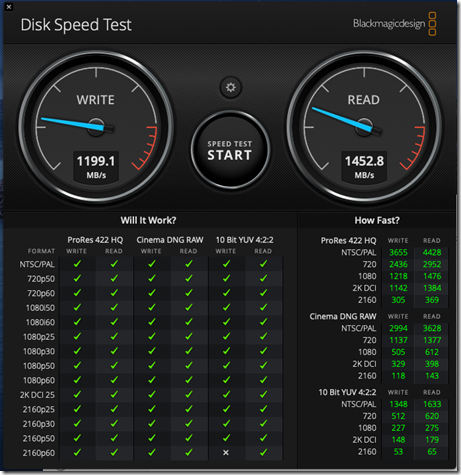Click the Speed Test Start button

tap(230, 150)
